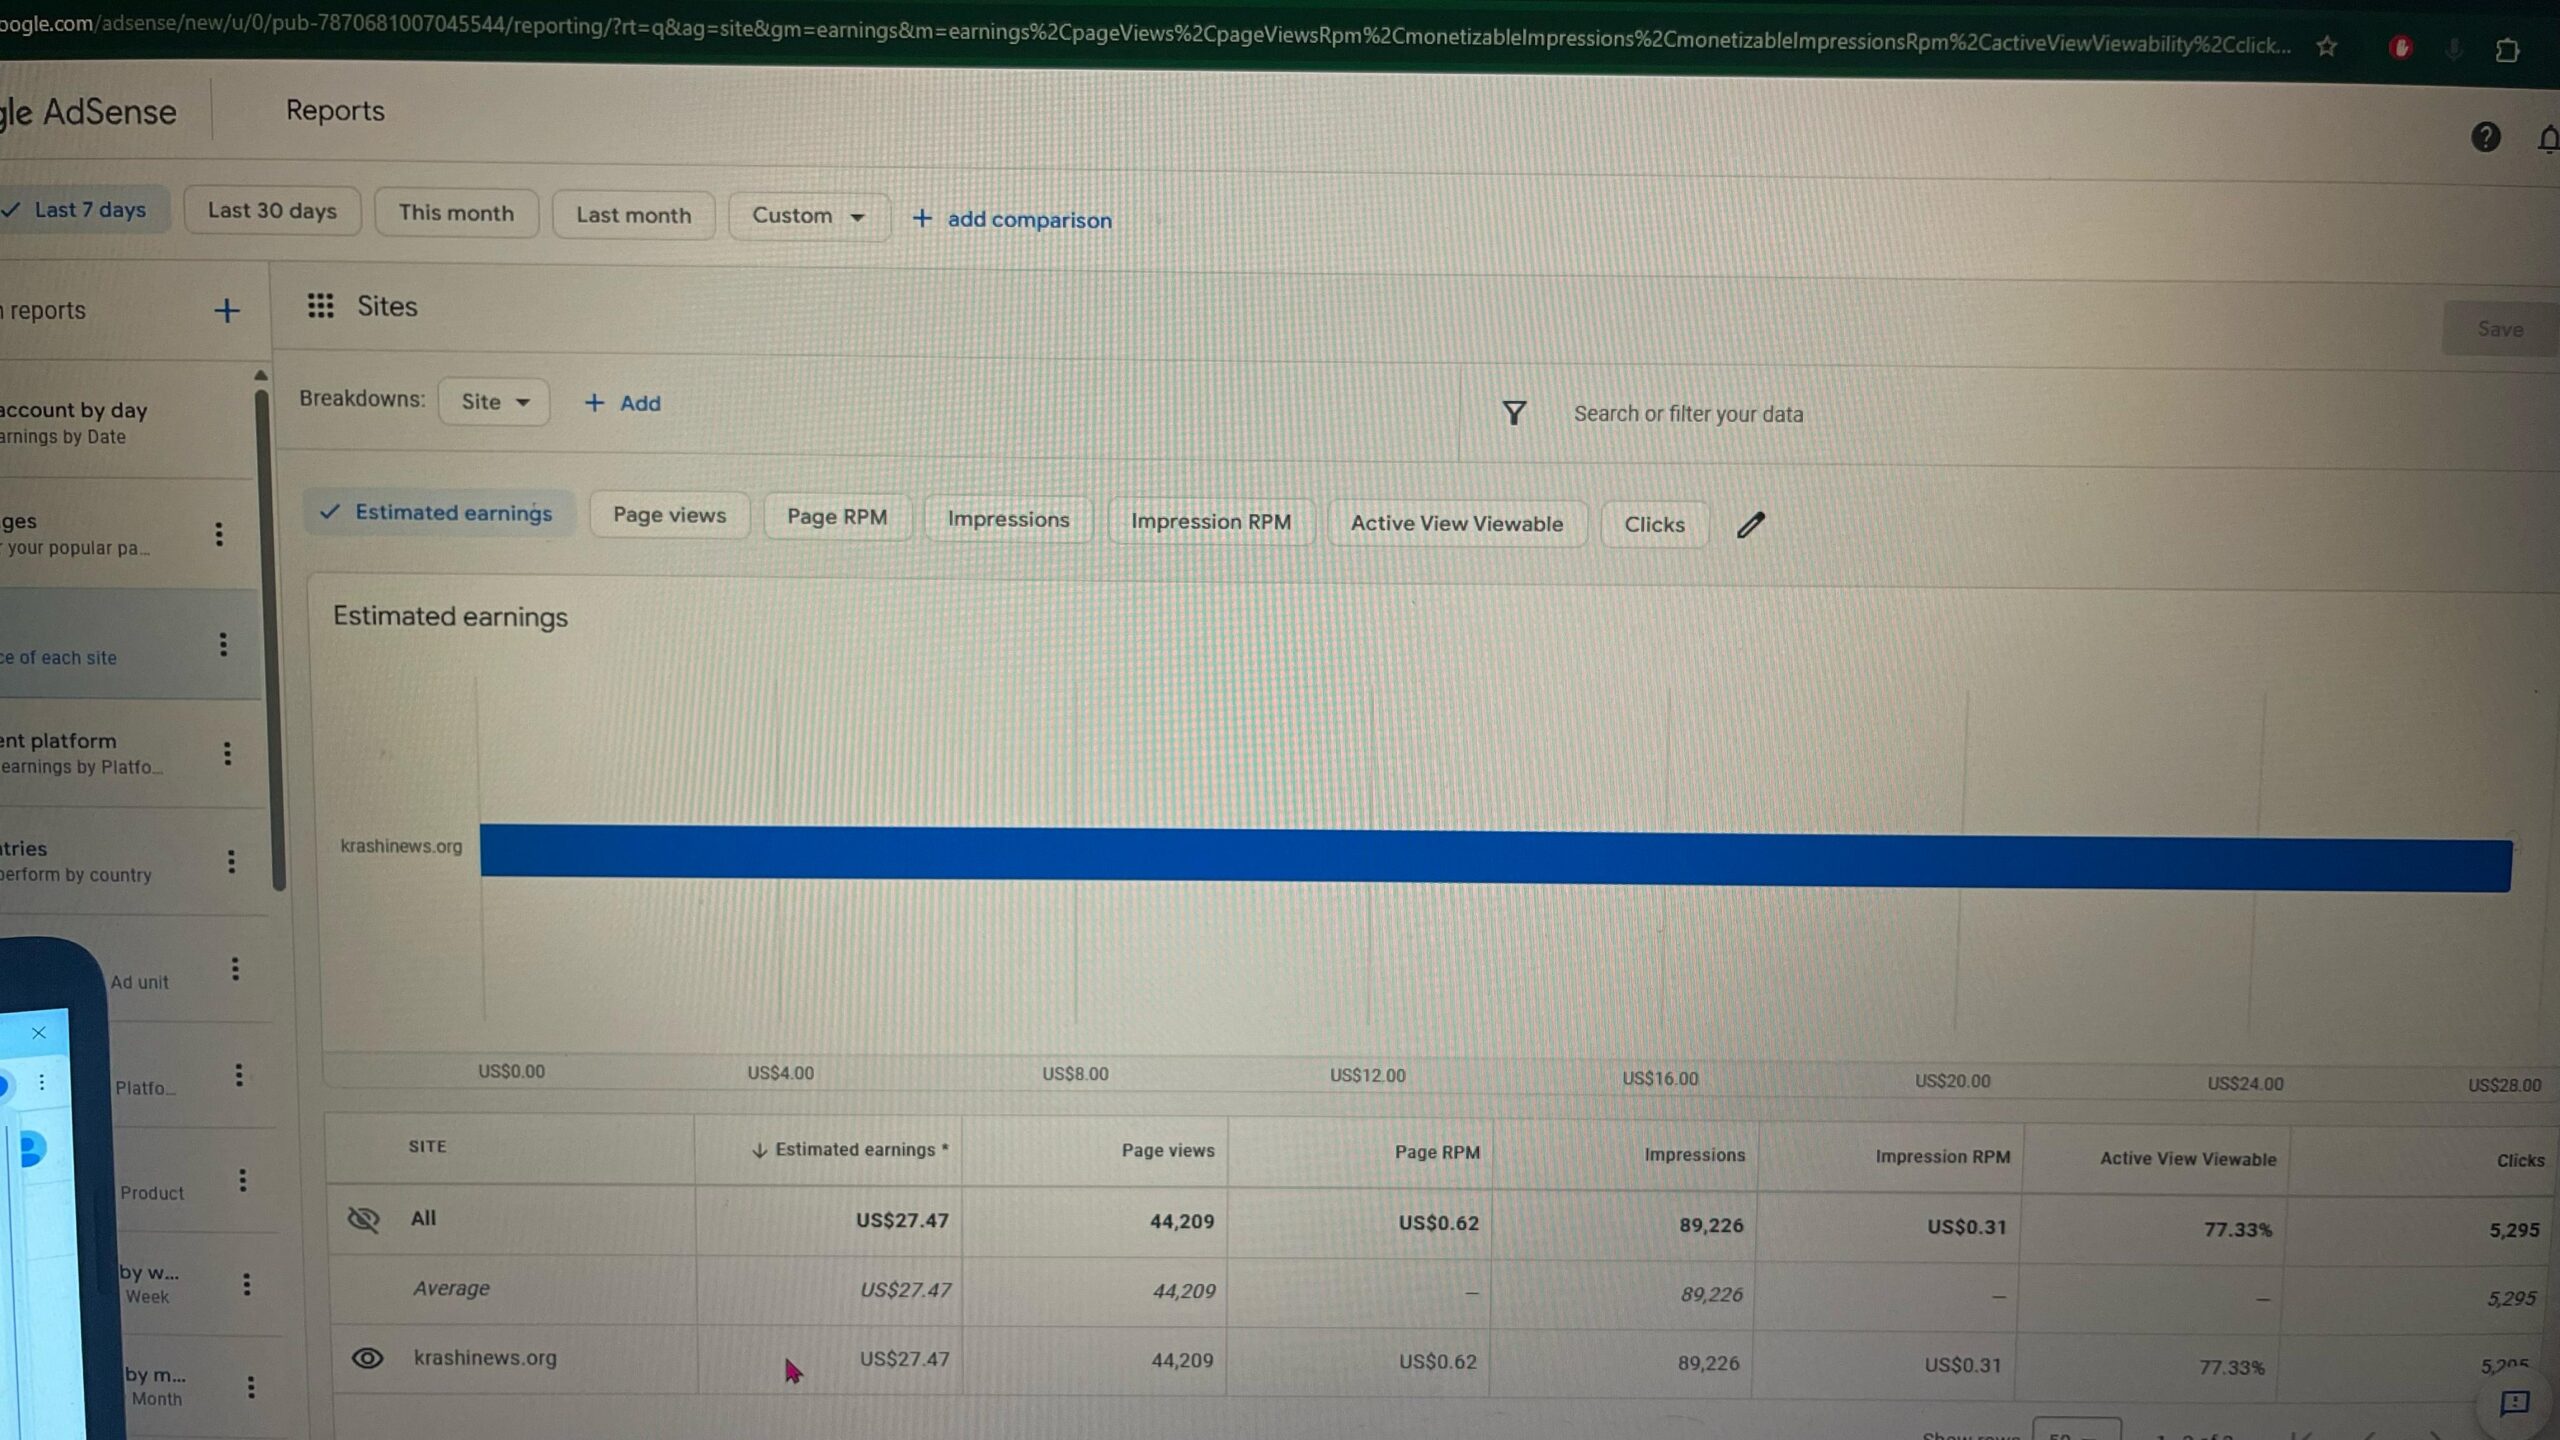This screenshot has width=2560, height=1440.
Task: Click the All row earnings US$27.47
Action: click(902, 1221)
